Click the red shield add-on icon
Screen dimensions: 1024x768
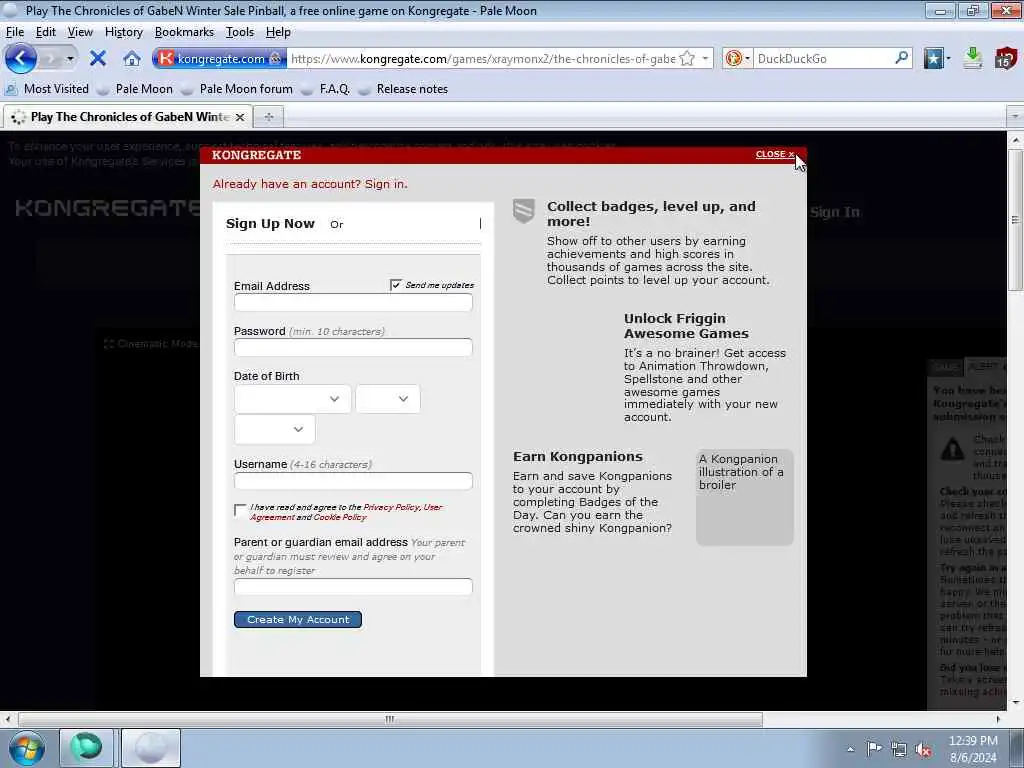pyautogui.click(x=1006, y=58)
